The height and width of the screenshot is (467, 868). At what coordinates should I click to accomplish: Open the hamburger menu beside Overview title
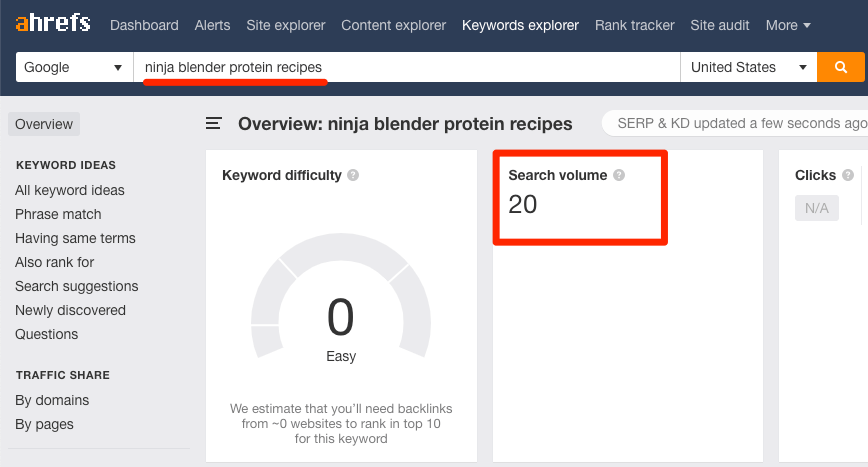click(214, 123)
